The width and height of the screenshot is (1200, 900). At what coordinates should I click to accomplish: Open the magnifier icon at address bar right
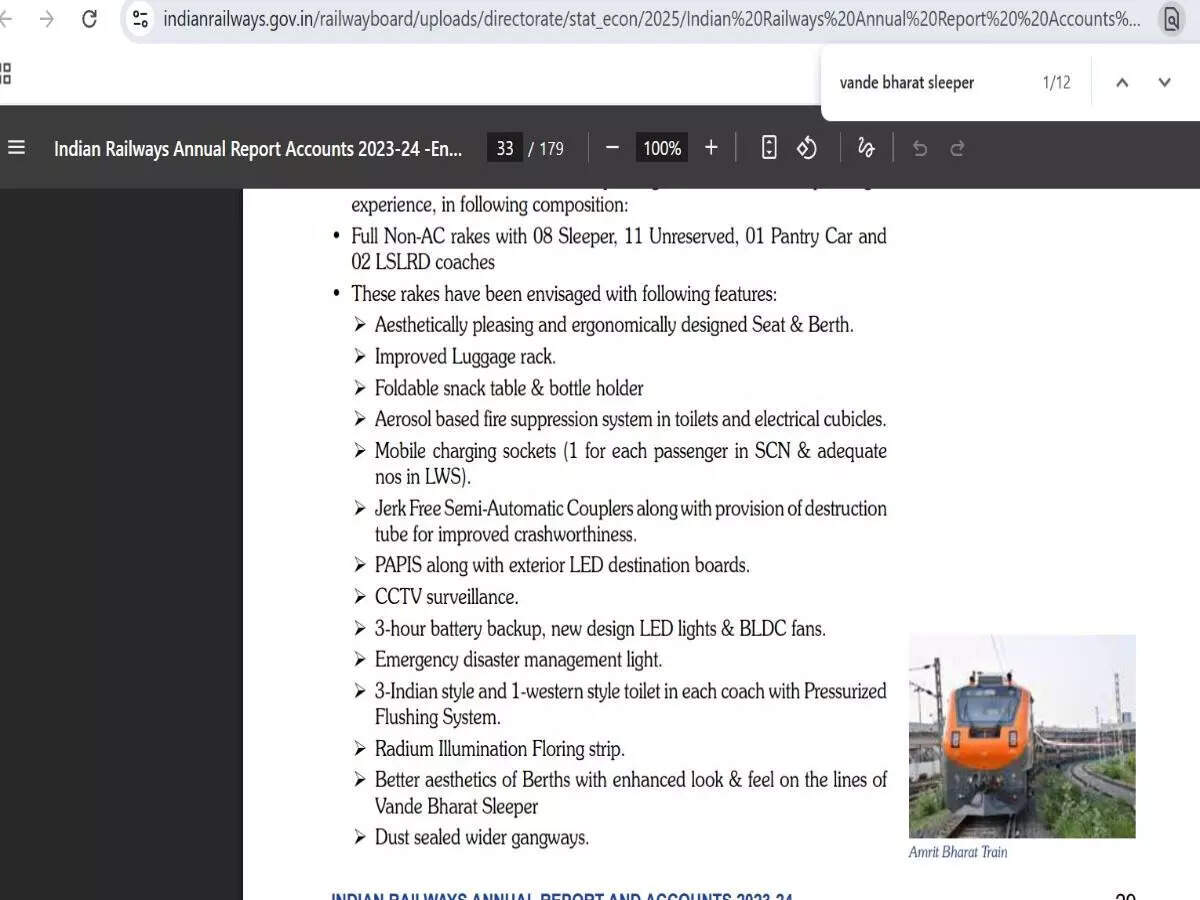click(1172, 18)
